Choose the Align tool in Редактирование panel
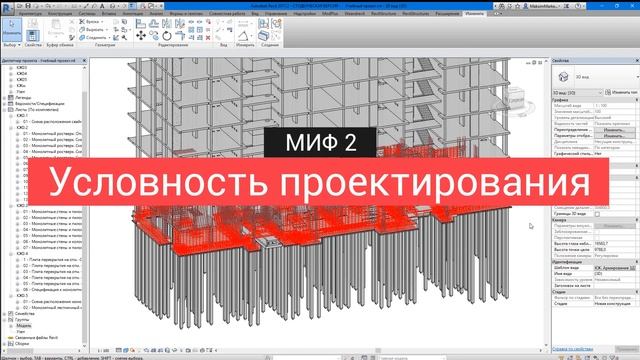Viewport: 640px width, 360px height. (141, 24)
